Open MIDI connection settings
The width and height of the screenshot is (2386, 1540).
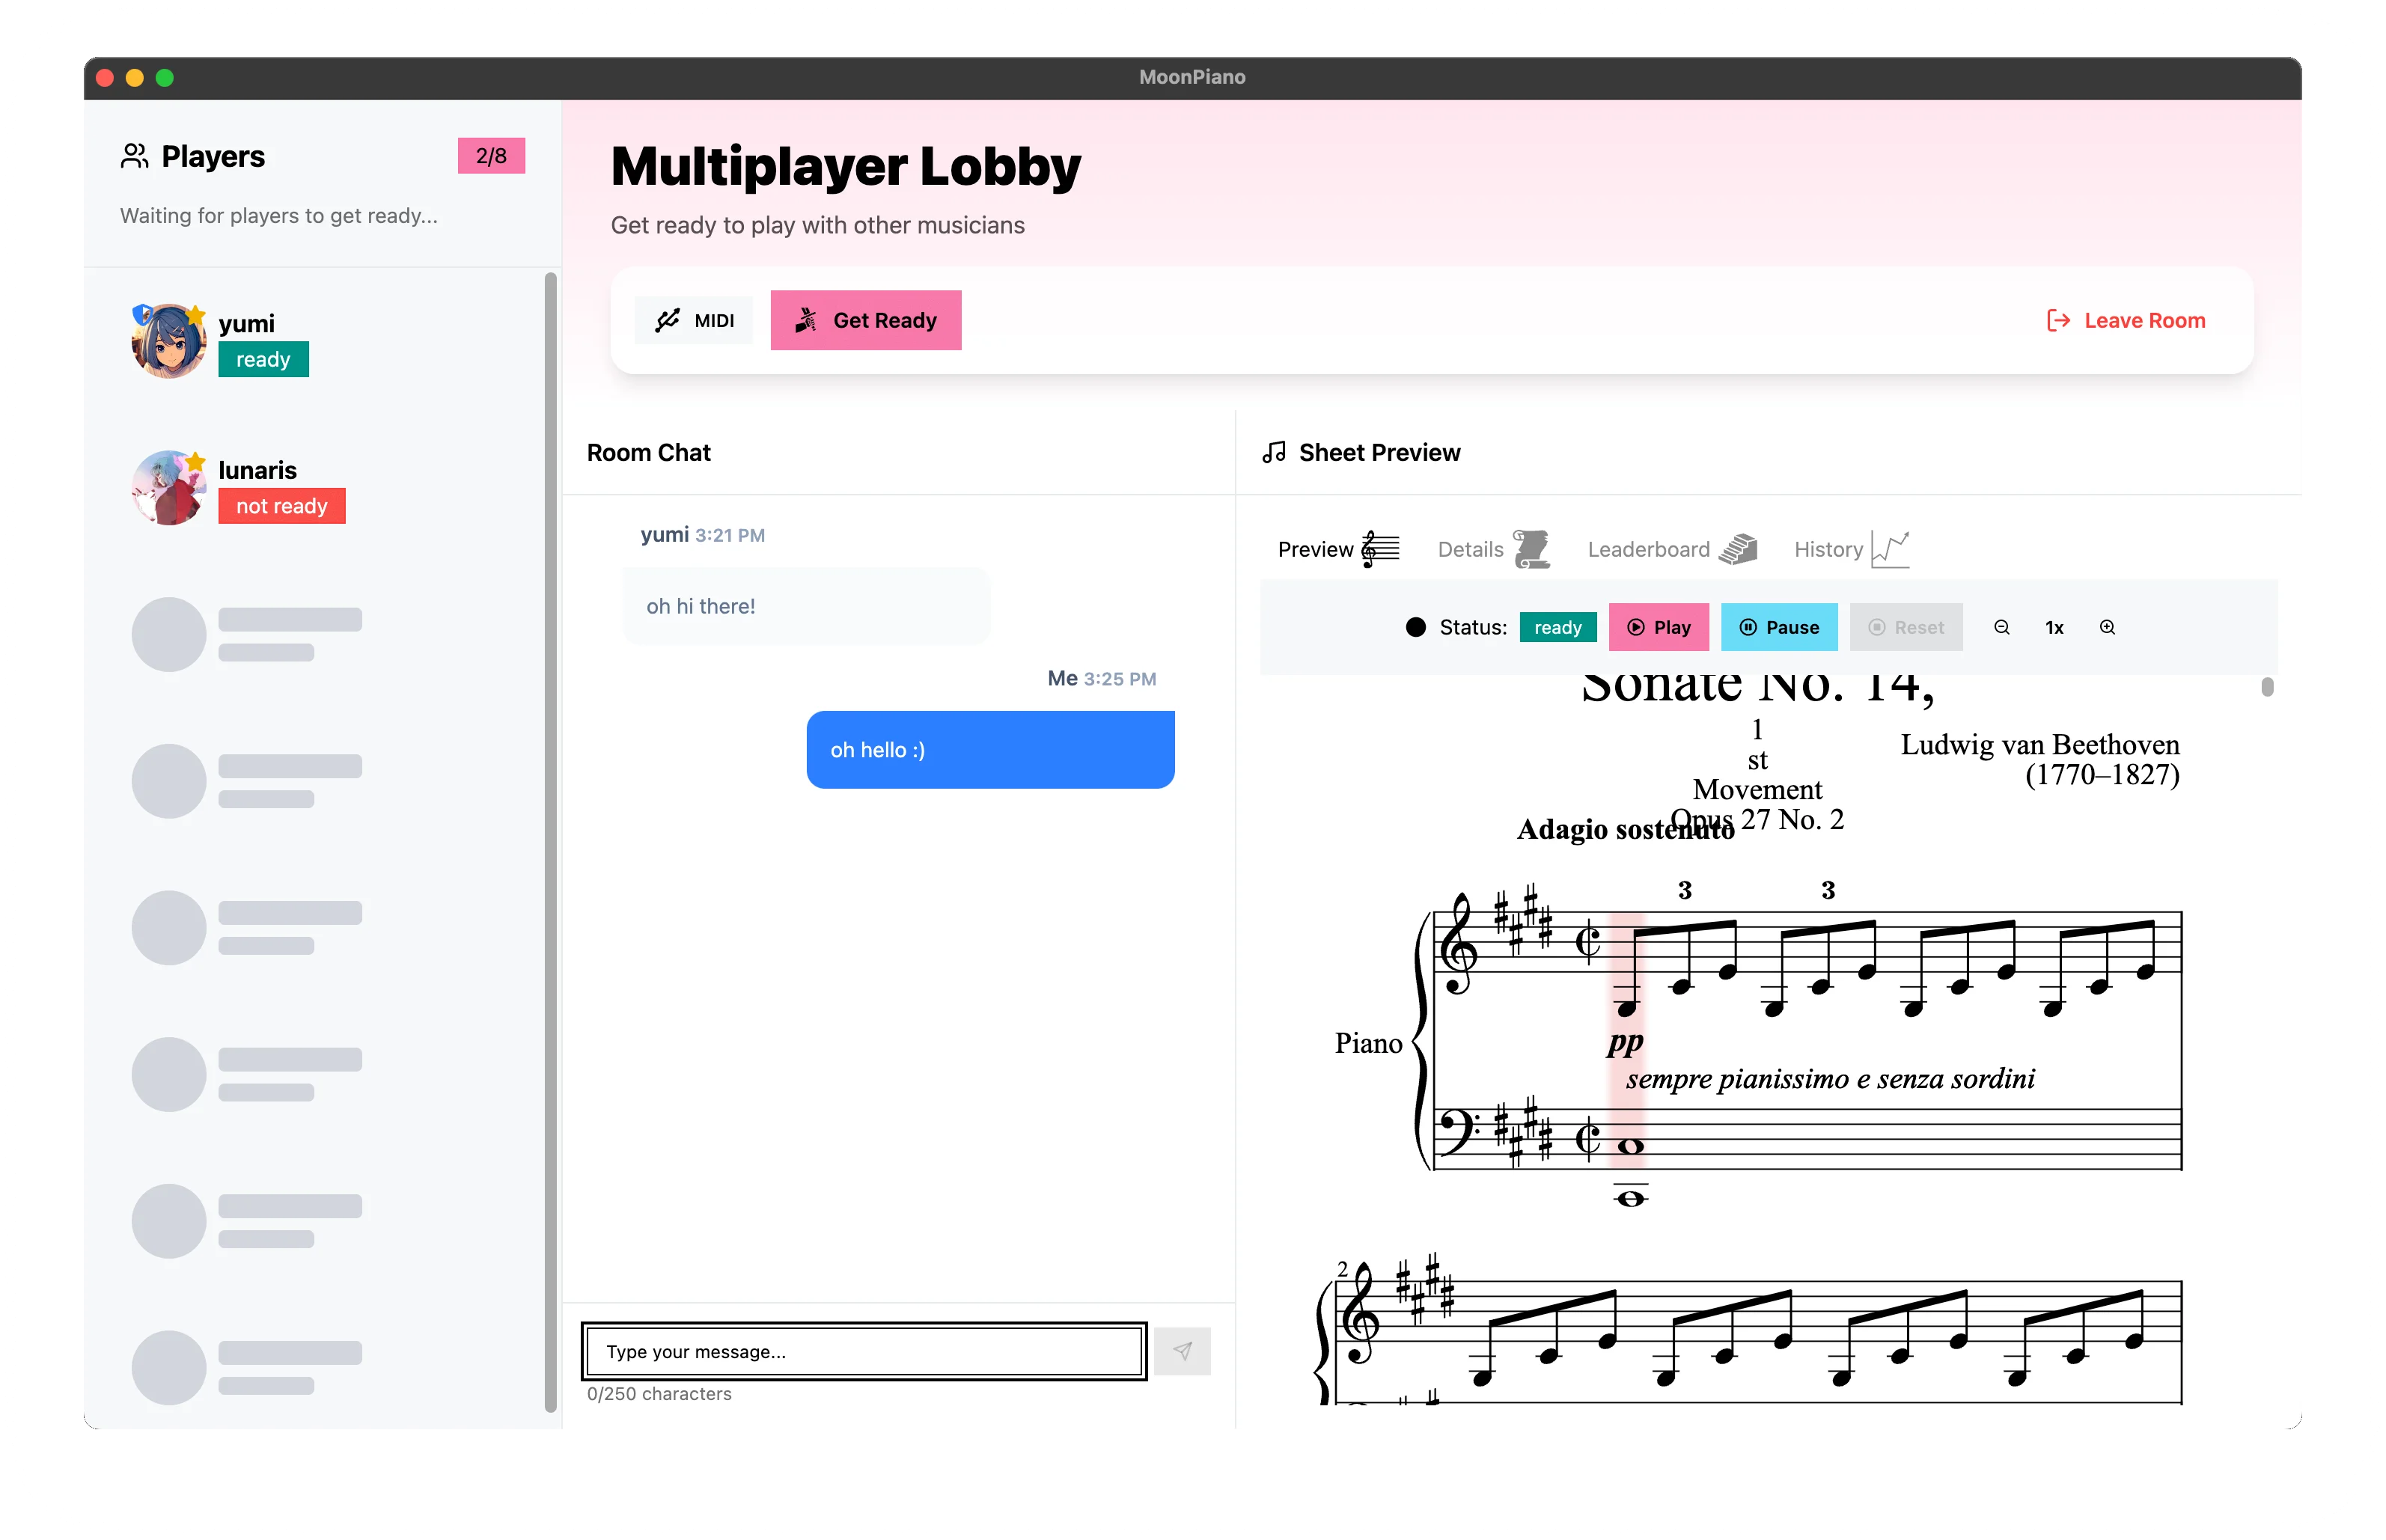tap(695, 320)
